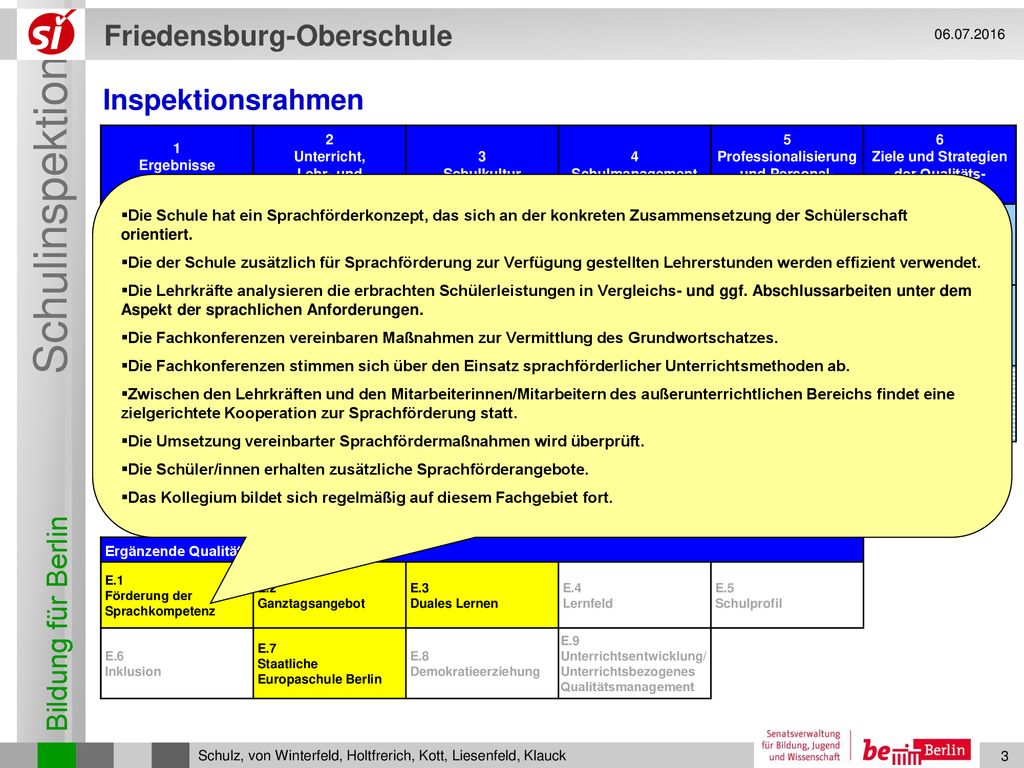Click the 'Senatsverwaltung für Bildung' text
The image size is (1024, 768).
click(803, 745)
